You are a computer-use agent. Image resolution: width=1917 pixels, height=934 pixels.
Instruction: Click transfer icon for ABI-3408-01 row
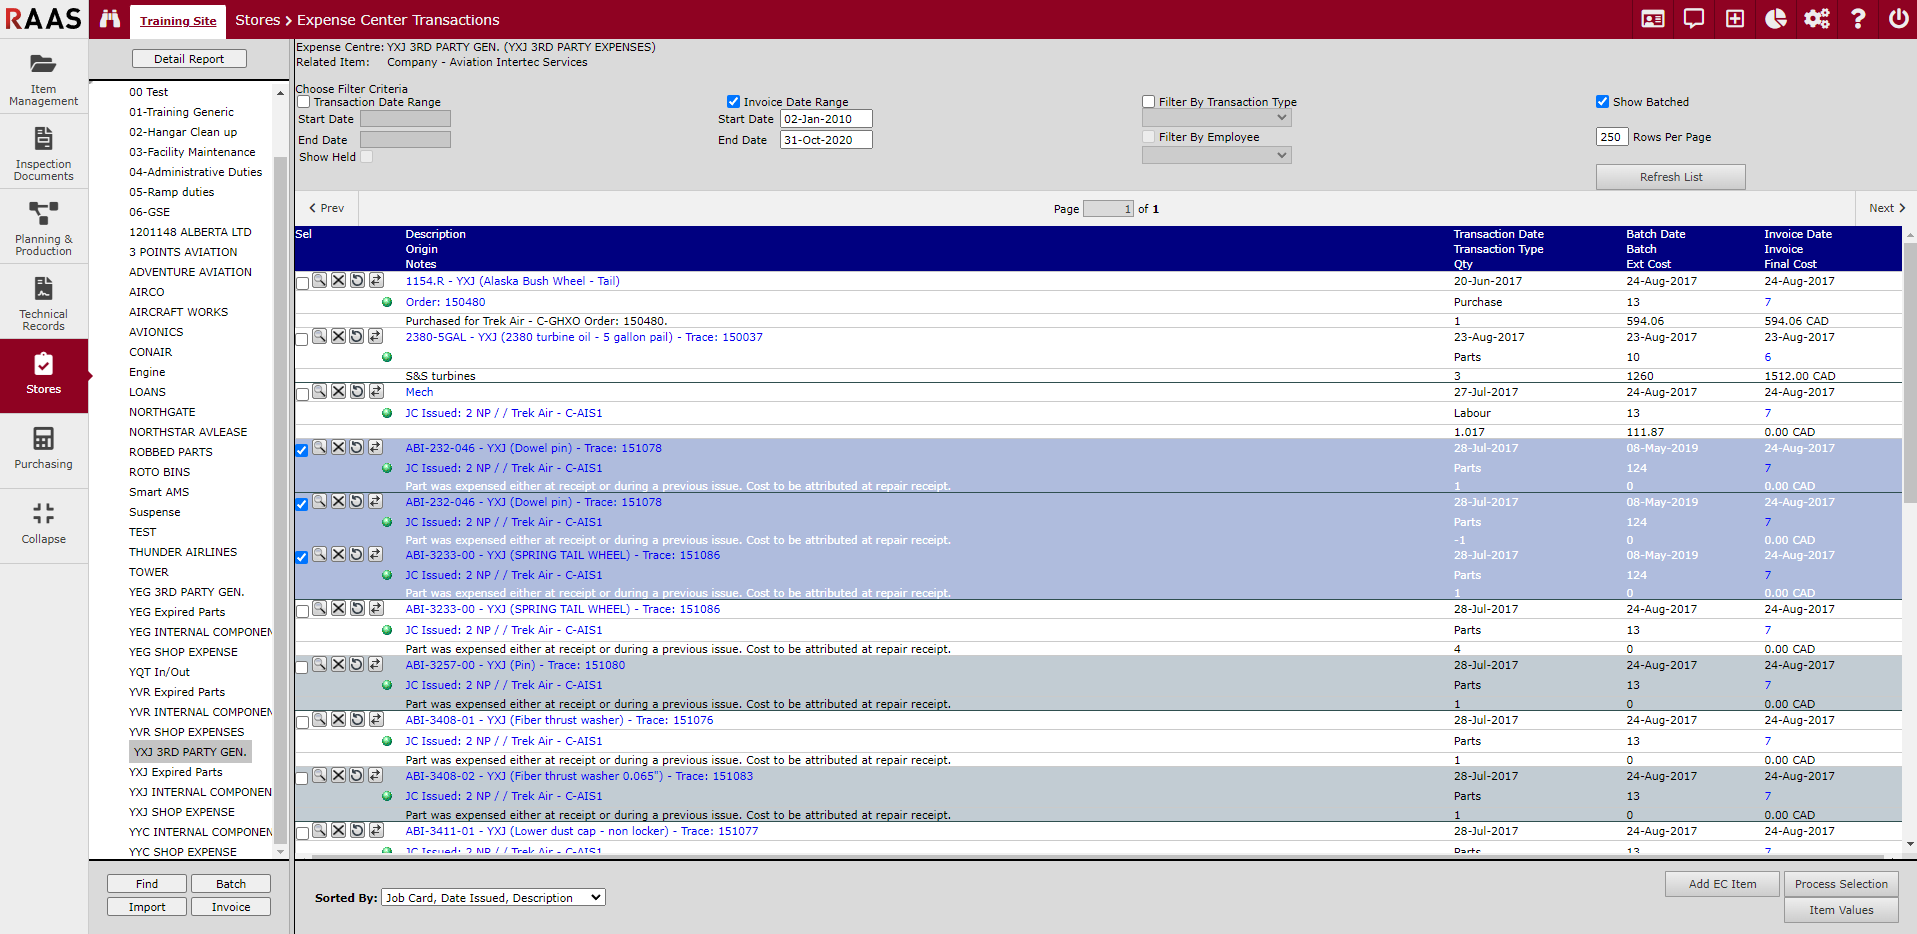376,720
